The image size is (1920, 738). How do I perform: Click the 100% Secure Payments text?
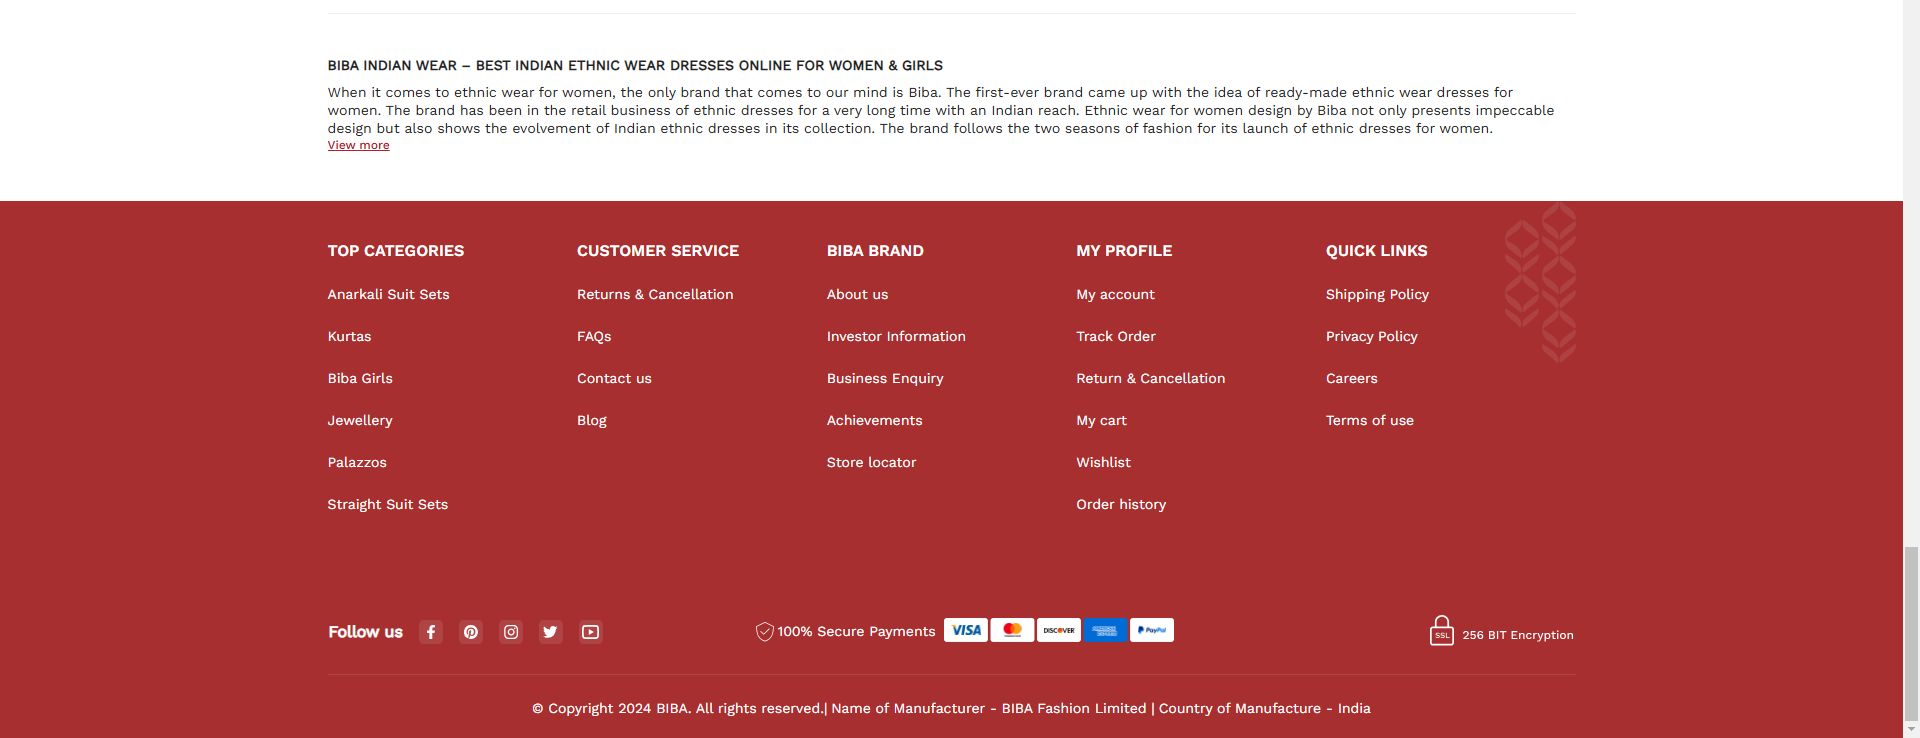856,631
